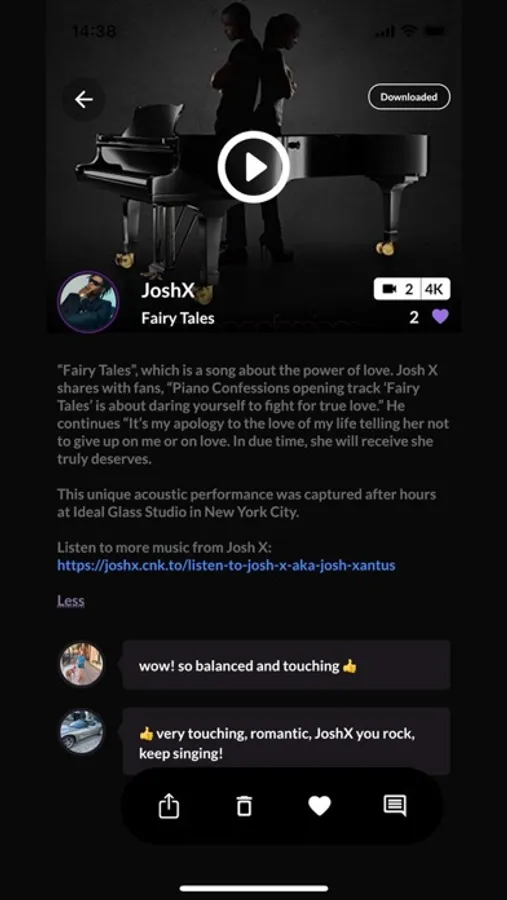Delete download using the trash icon
This screenshot has height=900, width=507.
(x=244, y=806)
